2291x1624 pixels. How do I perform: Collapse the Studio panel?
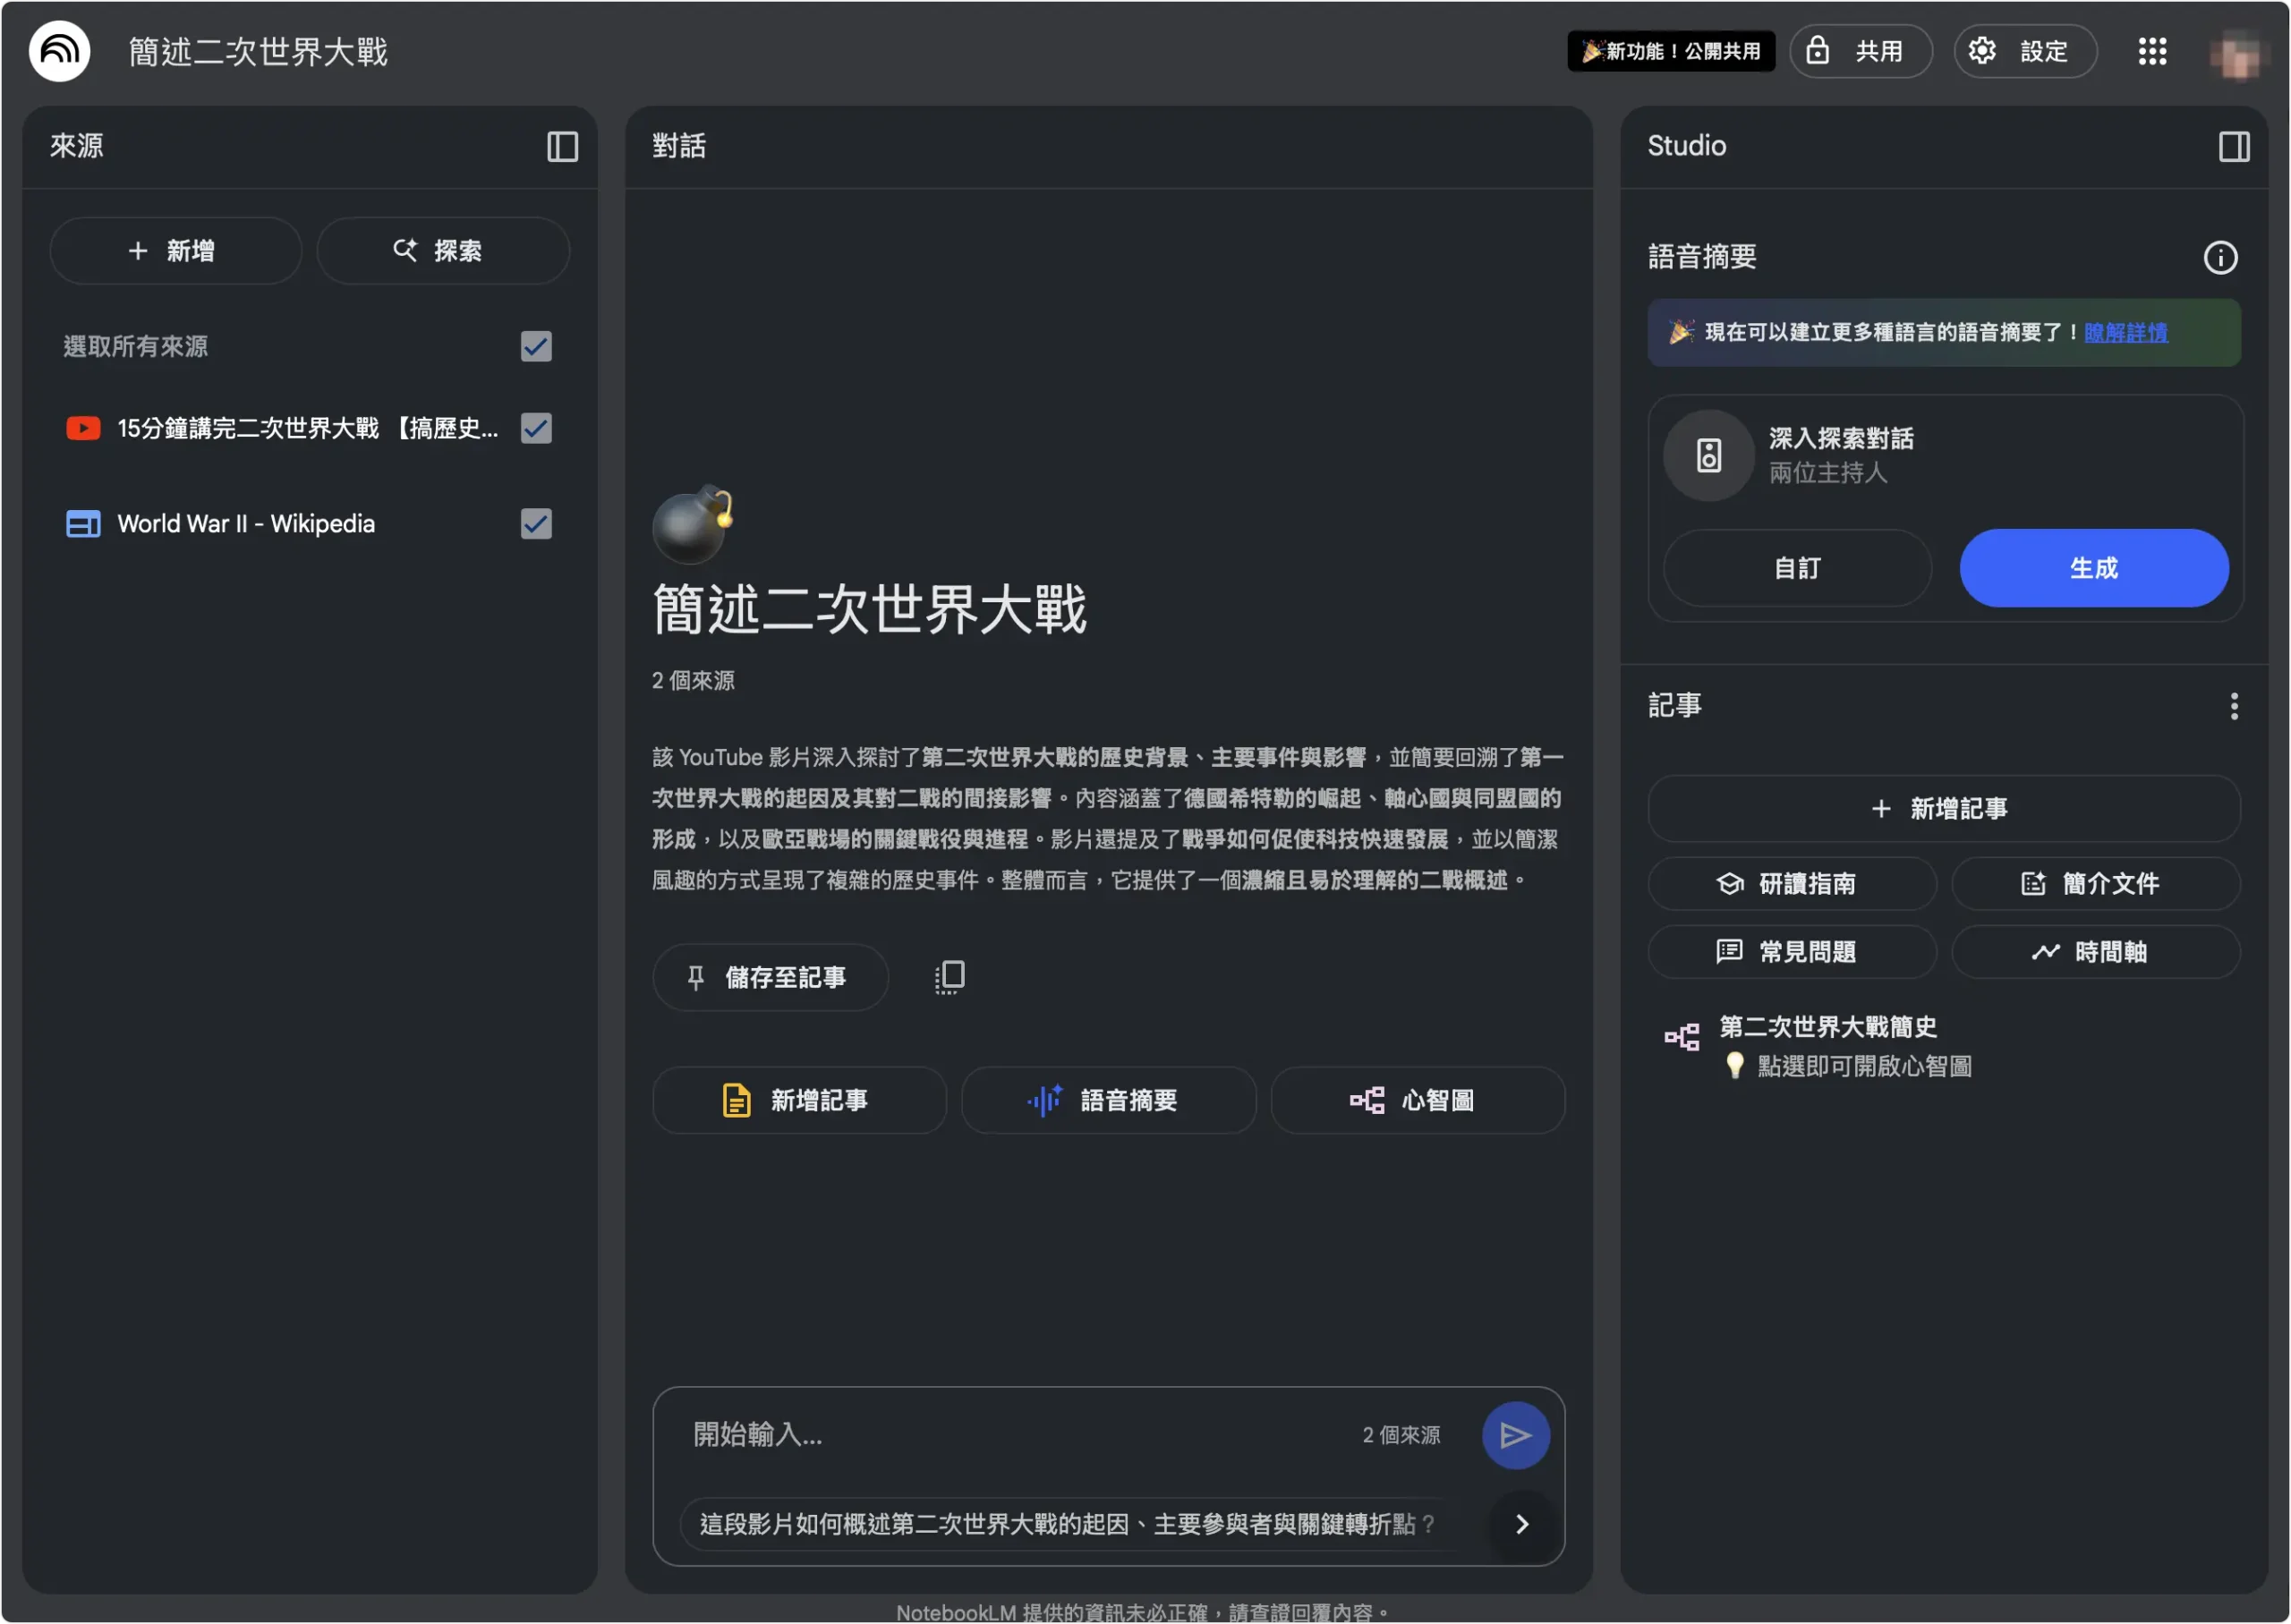tap(2234, 146)
